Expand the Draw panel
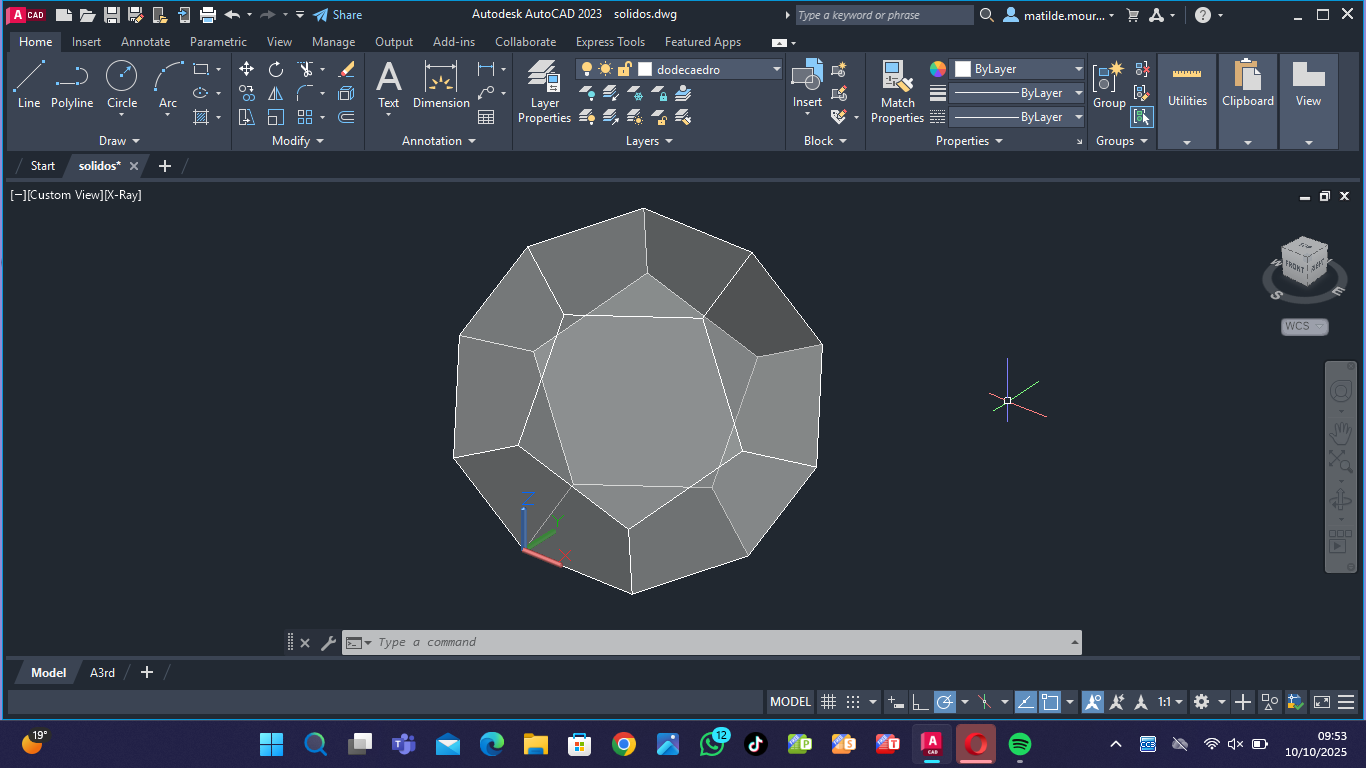Image resolution: width=1366 pixels, height=768 pixels. tap(119, 141)
